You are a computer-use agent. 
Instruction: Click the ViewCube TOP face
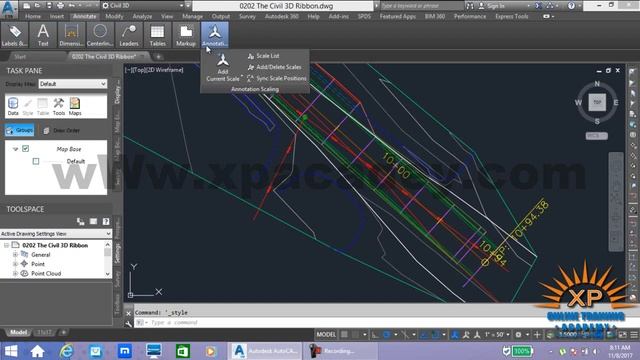point(597,102)
